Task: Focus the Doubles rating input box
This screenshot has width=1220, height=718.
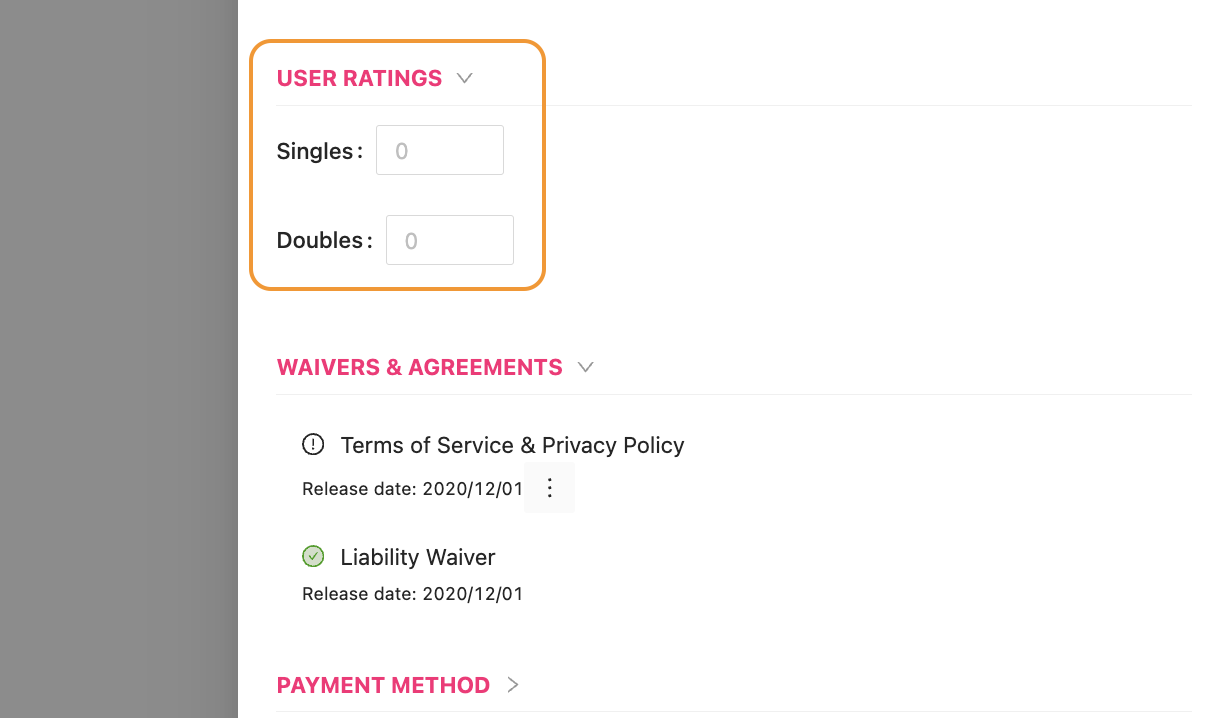Action: [450, 241]
